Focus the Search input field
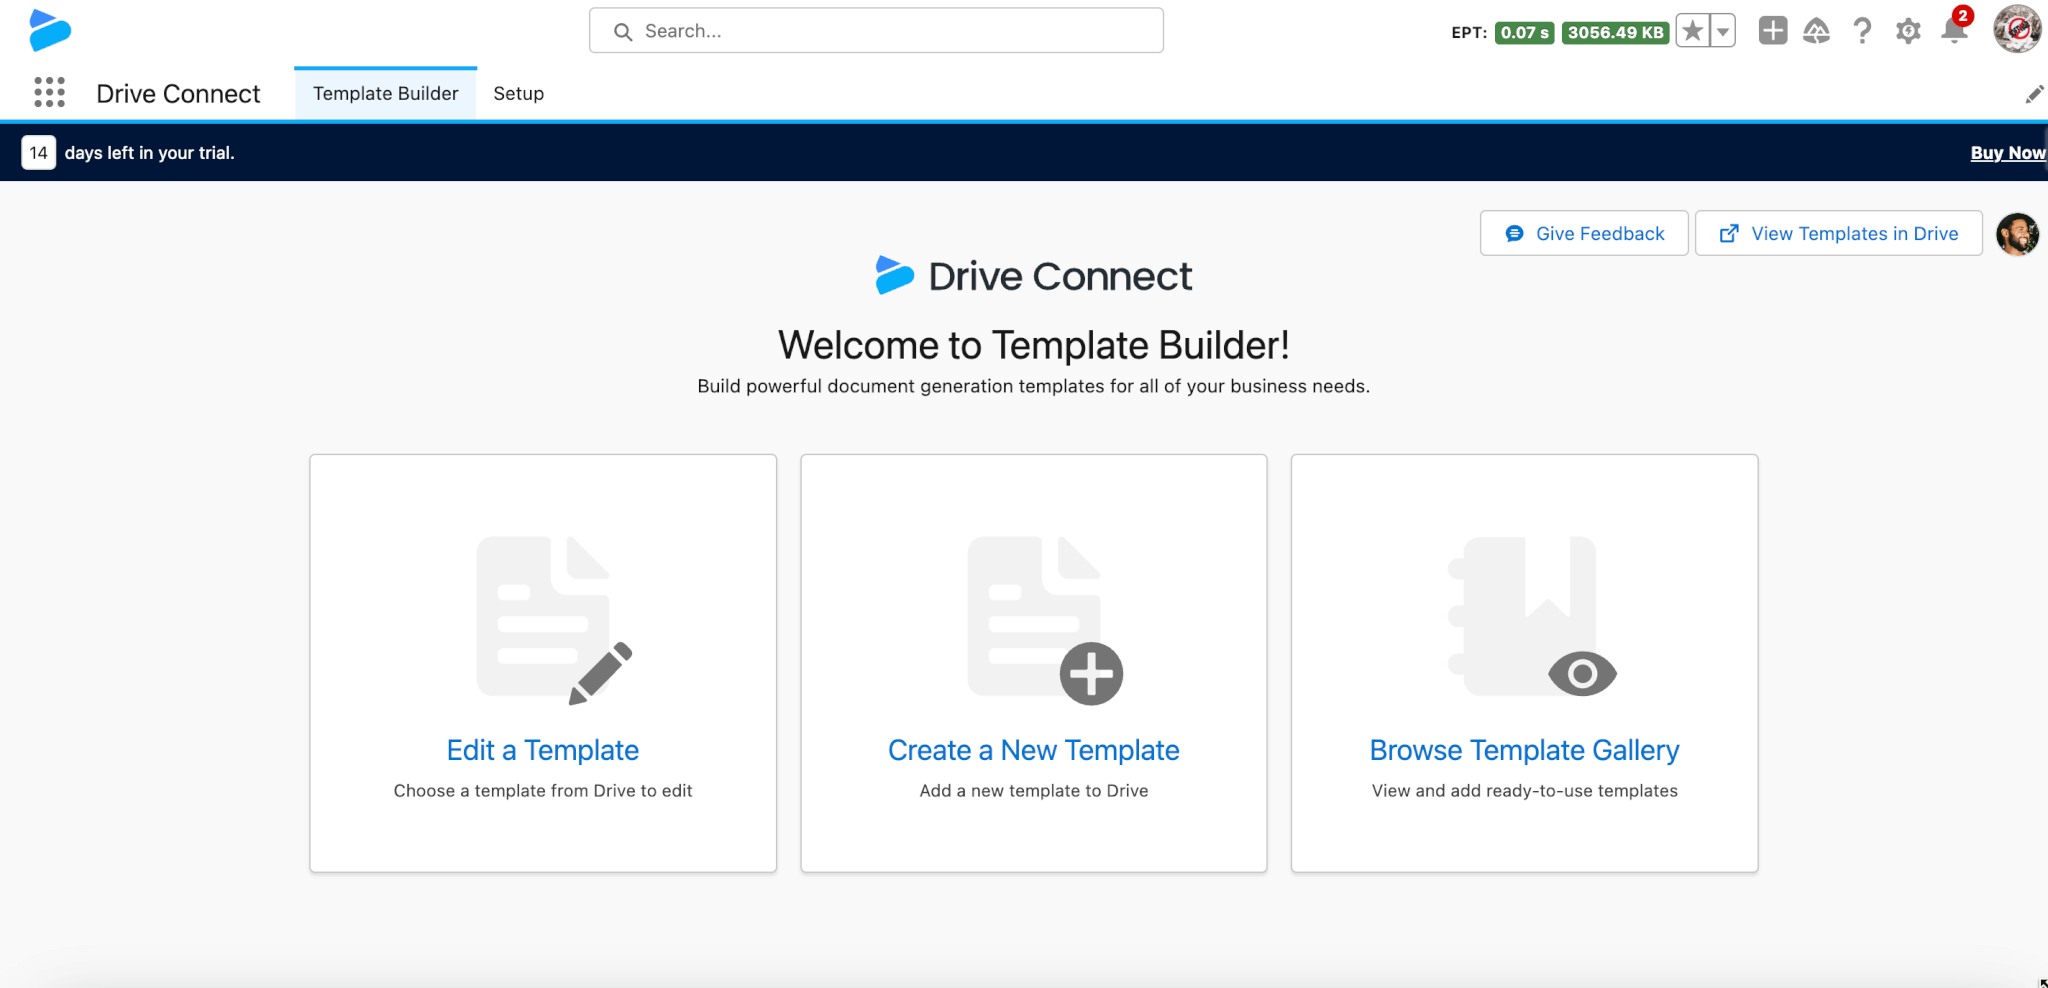Viewport: 2048px width, 988px height. [876, 31]
